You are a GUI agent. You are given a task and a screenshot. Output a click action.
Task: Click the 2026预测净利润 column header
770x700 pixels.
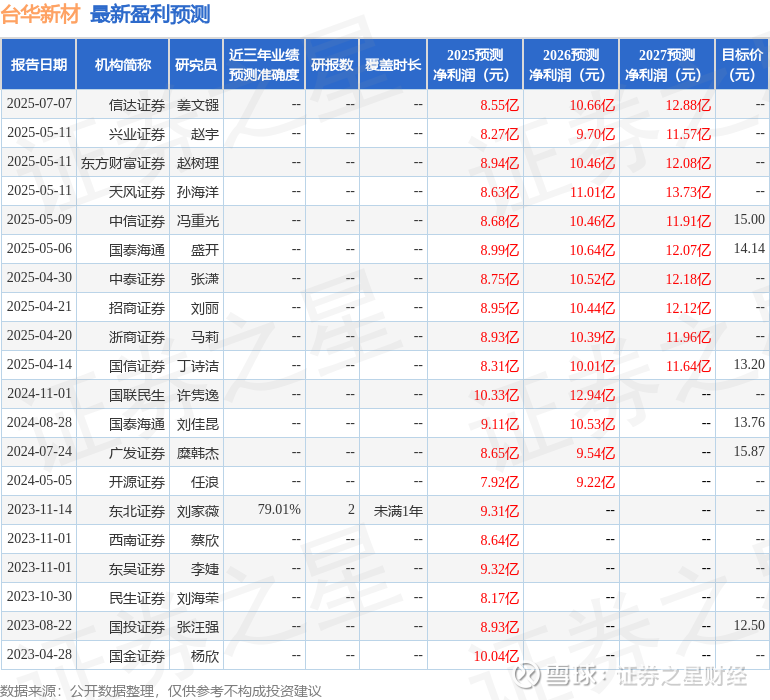click(x=571, y=64)
